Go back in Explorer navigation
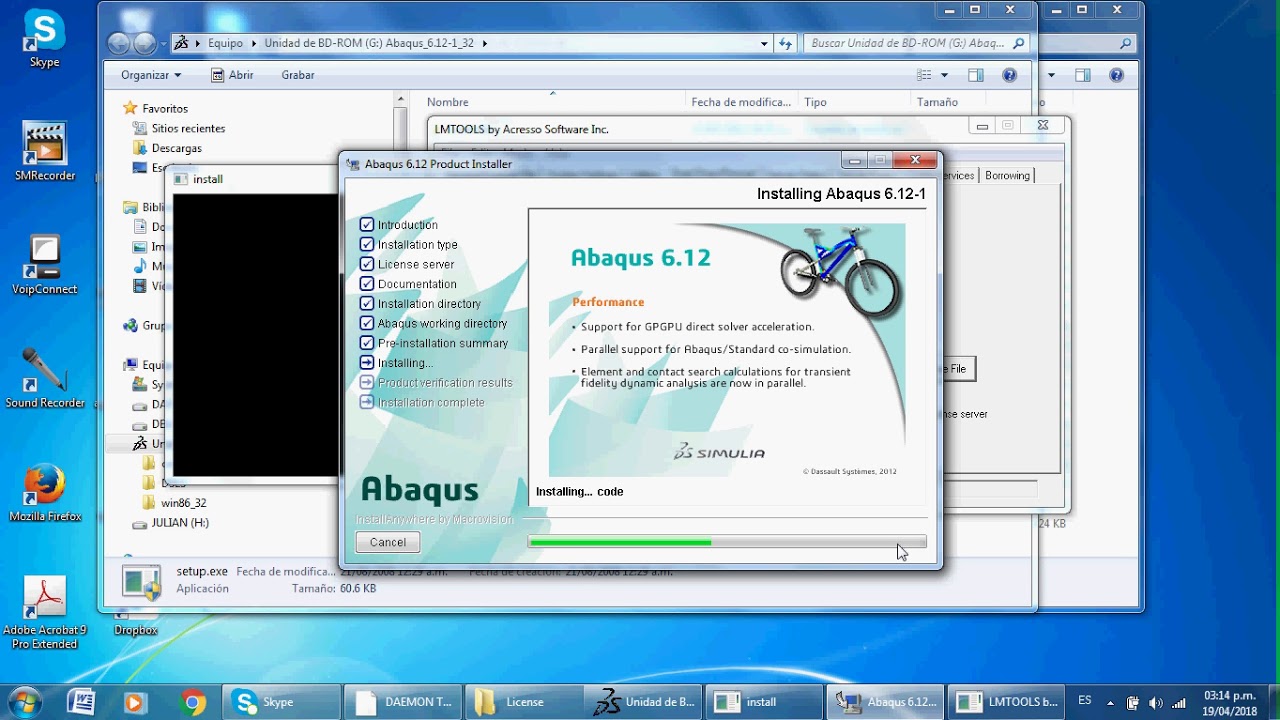 pos(120,43)
